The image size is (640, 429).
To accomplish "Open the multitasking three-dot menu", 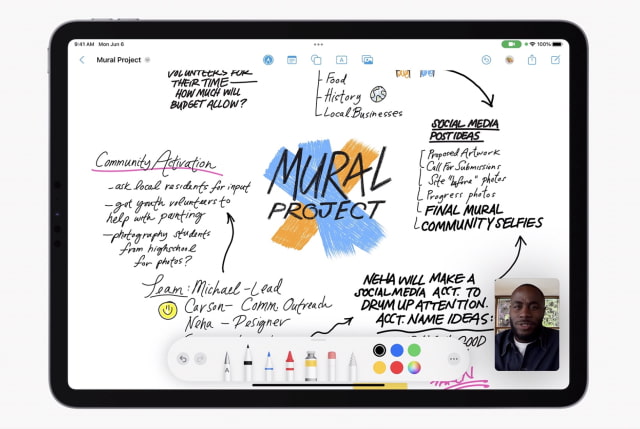I will 318,44.
